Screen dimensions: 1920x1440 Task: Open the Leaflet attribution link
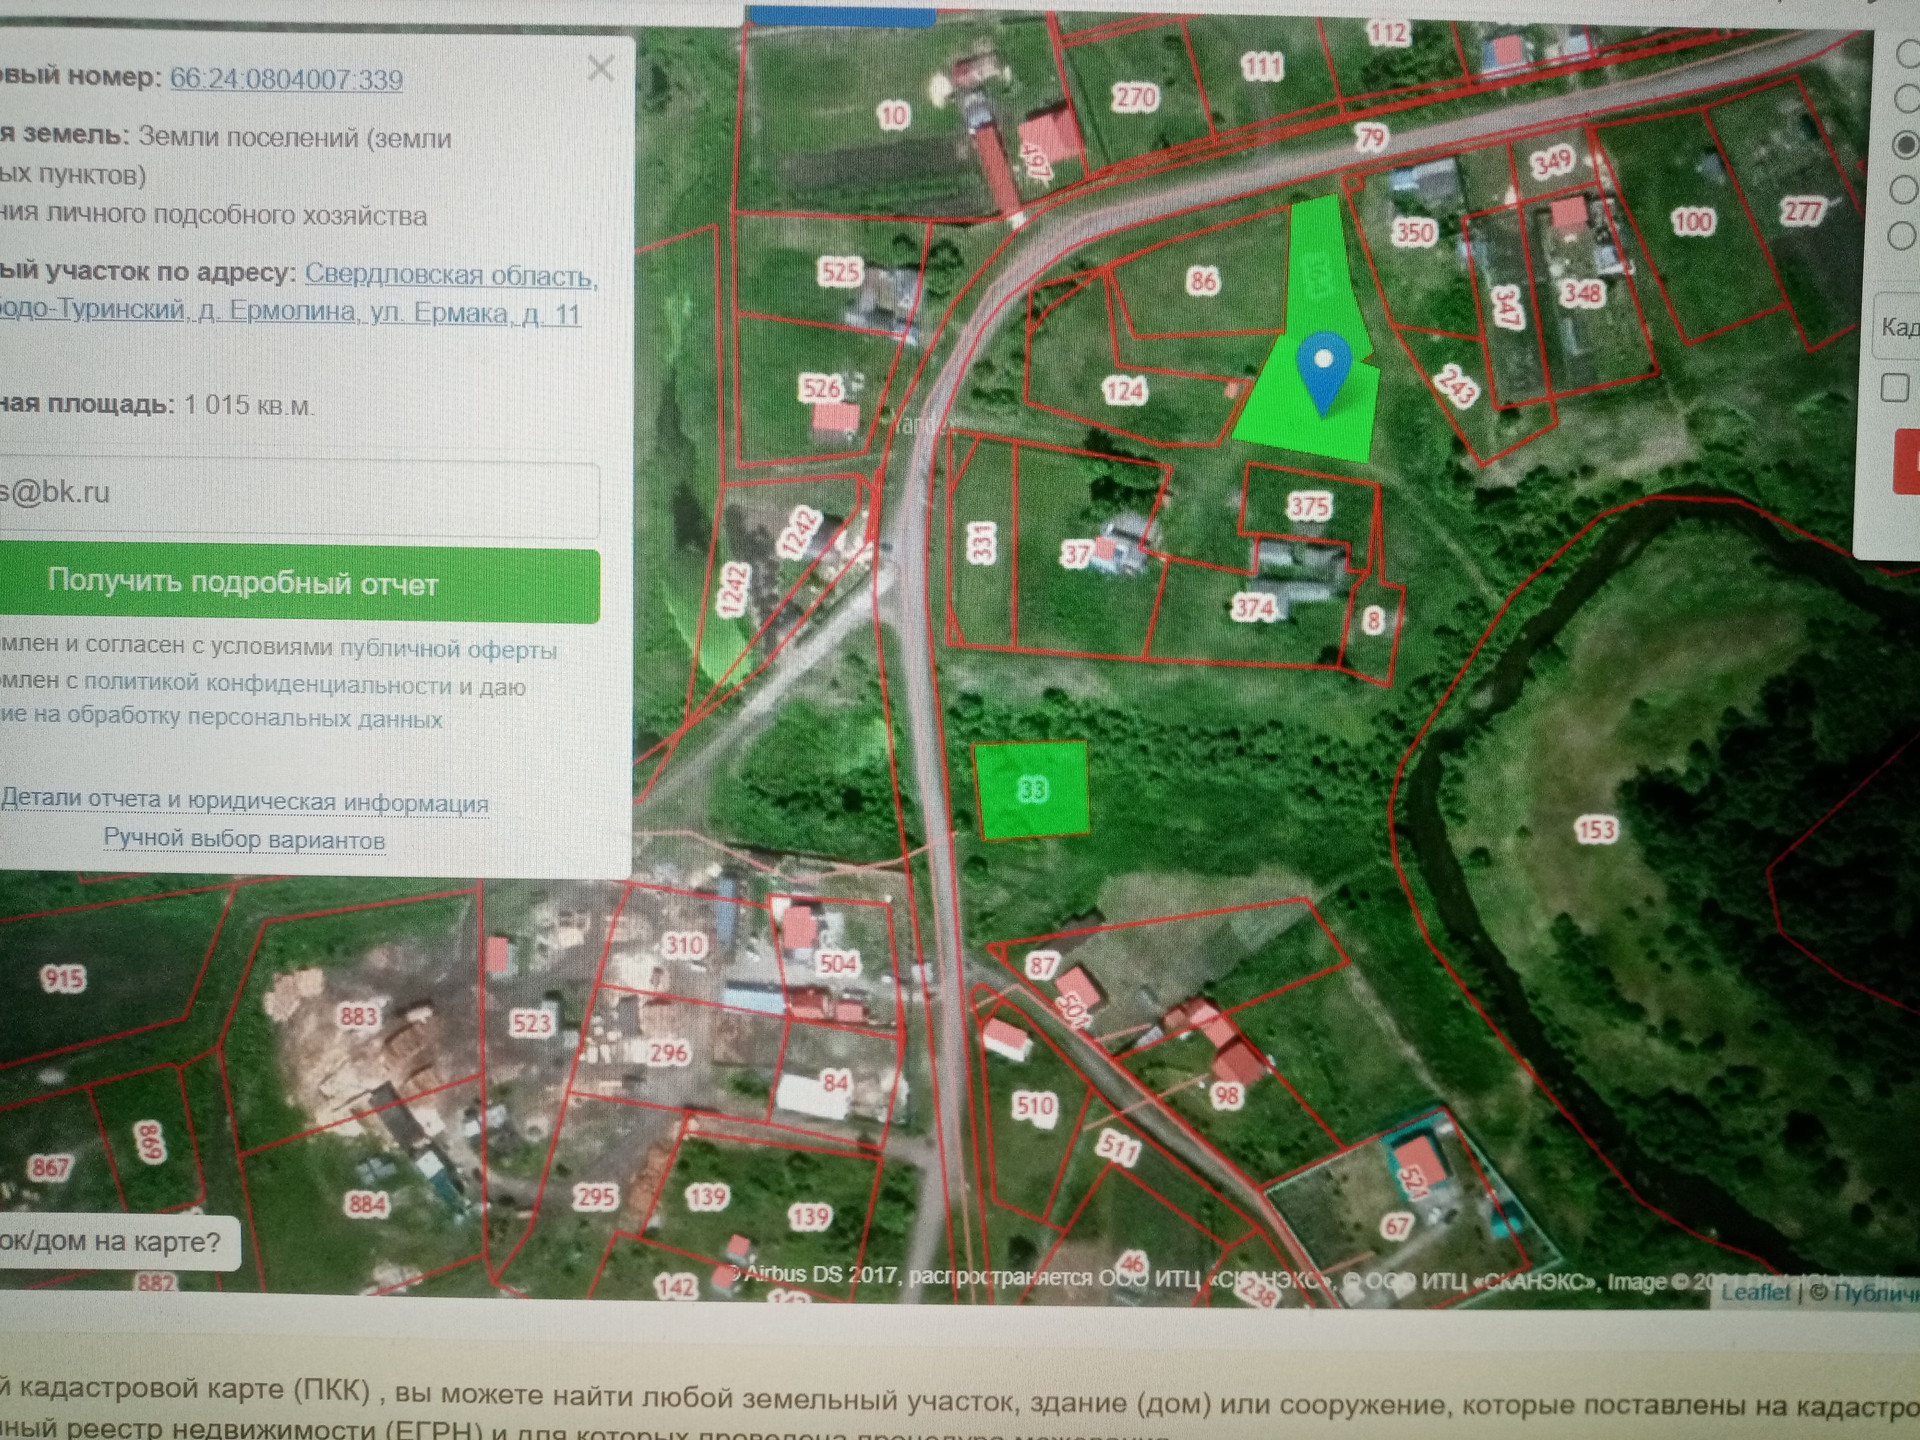click(x=1754, y=1293)
